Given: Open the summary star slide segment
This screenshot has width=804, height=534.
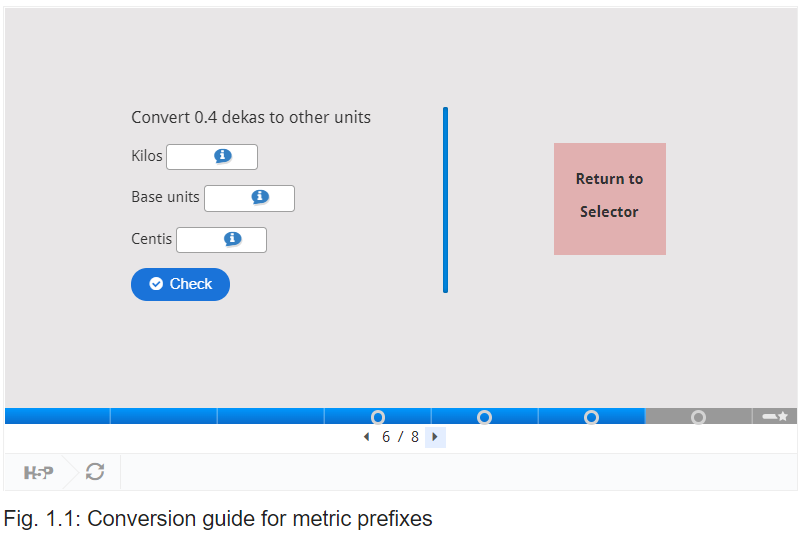Looking at the screenshot, I should (x=775, y=416).
